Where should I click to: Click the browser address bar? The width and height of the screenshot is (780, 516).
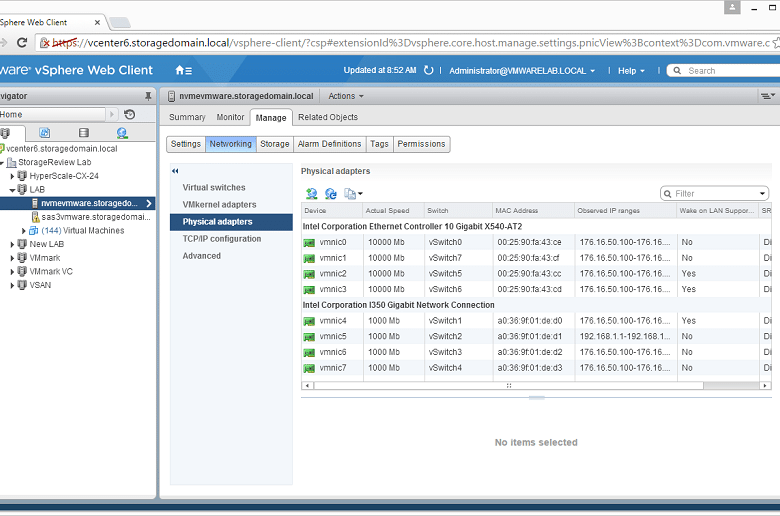[x=403, y=43]
